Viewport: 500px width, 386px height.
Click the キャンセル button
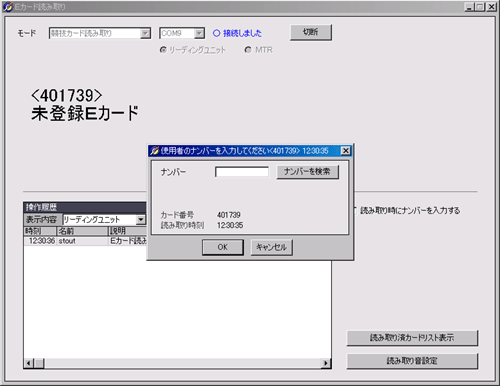pyautogui.click(x=271, y=247)
